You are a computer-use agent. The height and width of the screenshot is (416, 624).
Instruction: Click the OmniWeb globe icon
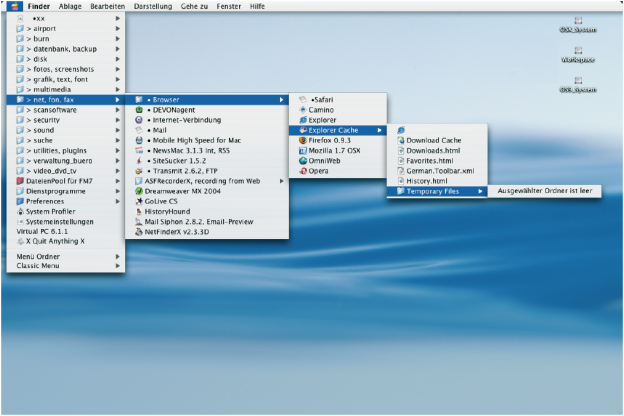[x=303, y=160]
